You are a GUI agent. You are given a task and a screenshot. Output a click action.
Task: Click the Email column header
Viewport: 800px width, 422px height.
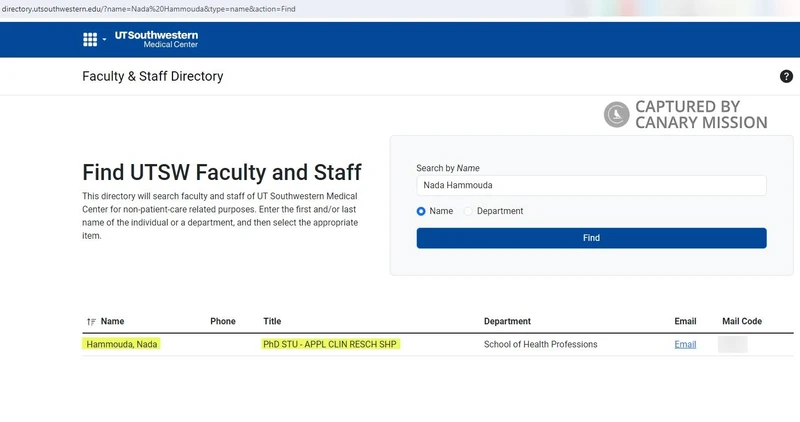(685, 321)
